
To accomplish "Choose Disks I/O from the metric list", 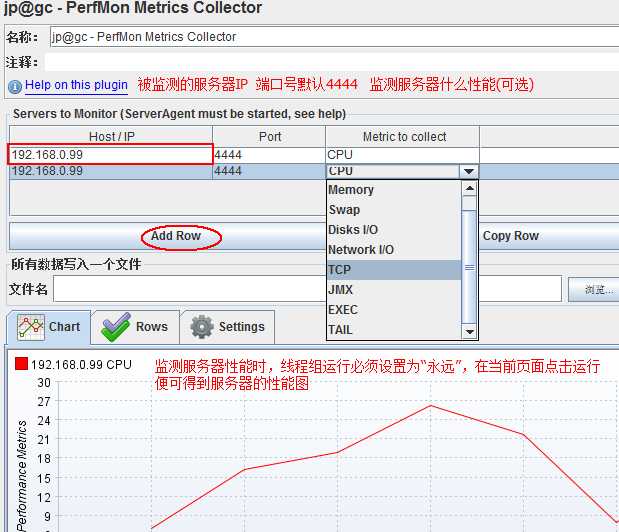I will [x=394, y=230].
